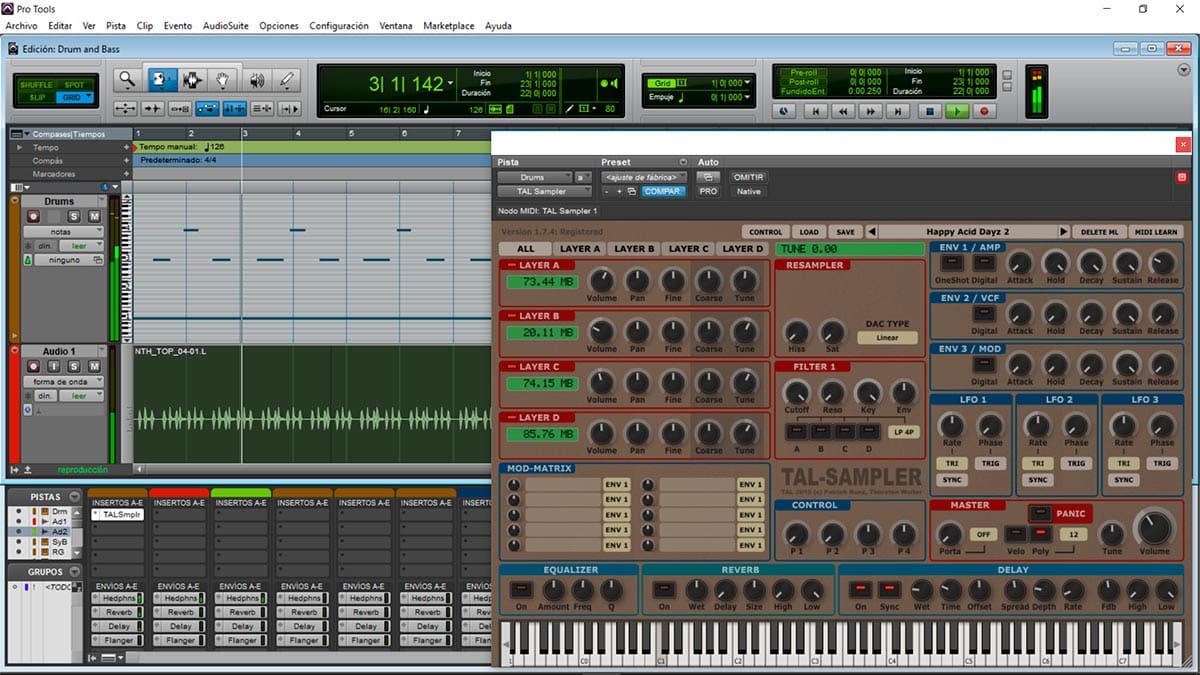Click the Fast Forward transport button
This screenshot has width=1200, height=675.
871,112
